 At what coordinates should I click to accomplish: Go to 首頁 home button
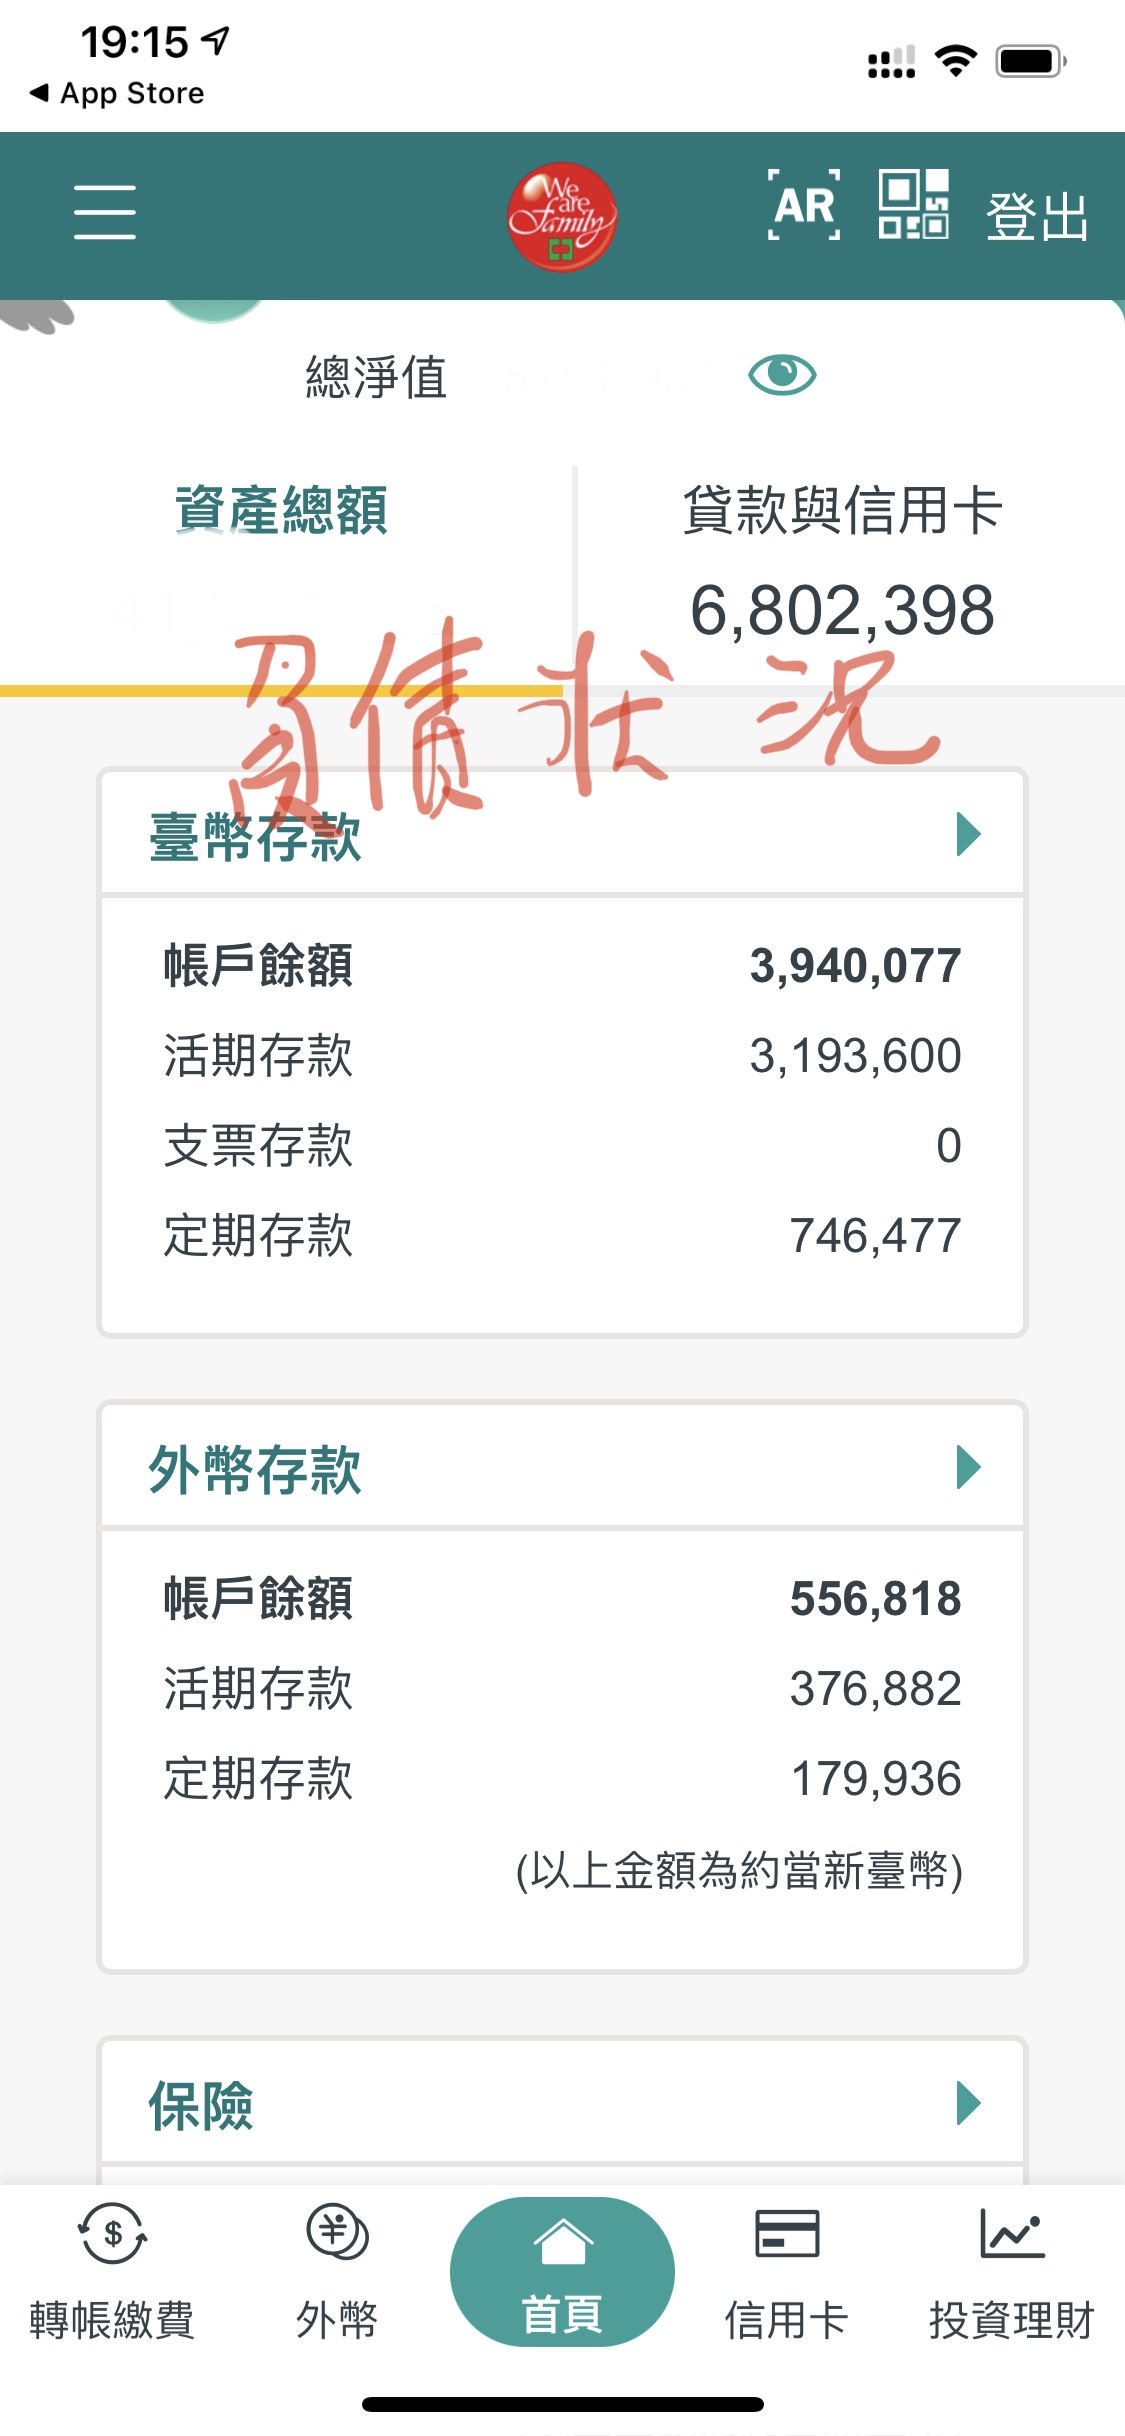click(562, 2272)
